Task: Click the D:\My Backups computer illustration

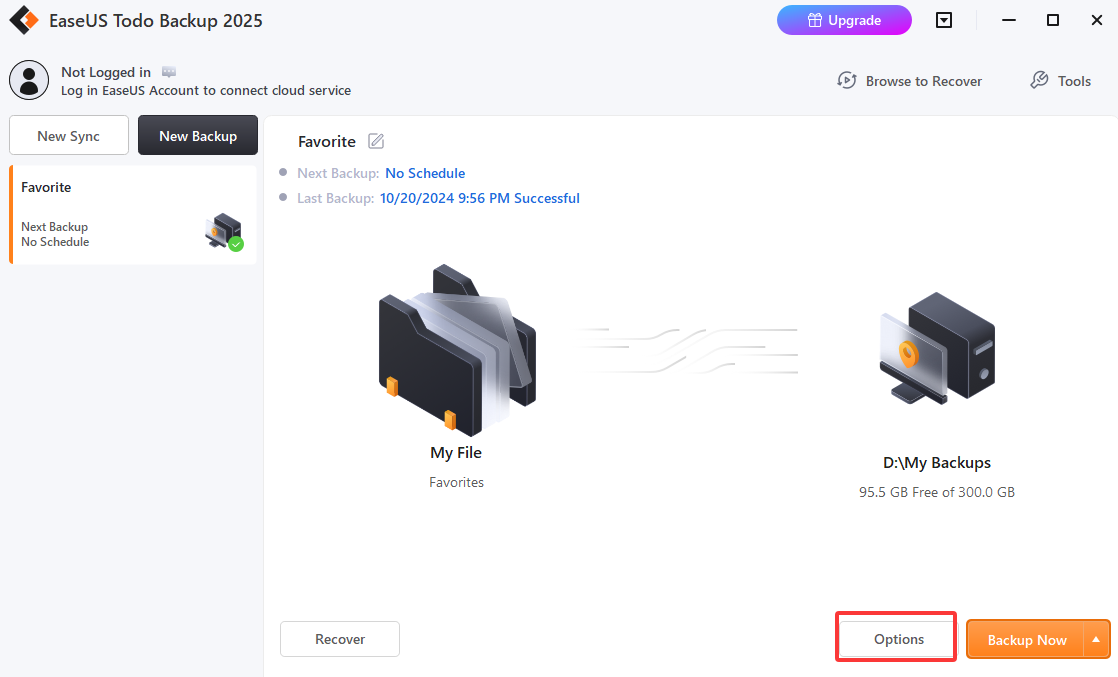Action: click(x=937, y=348)
